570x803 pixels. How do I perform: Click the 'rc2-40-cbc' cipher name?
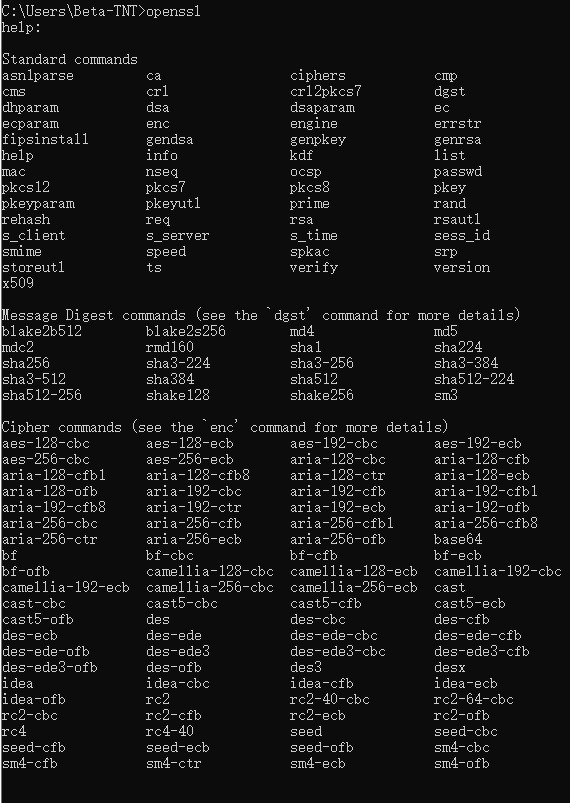click(x=330, y=700)
